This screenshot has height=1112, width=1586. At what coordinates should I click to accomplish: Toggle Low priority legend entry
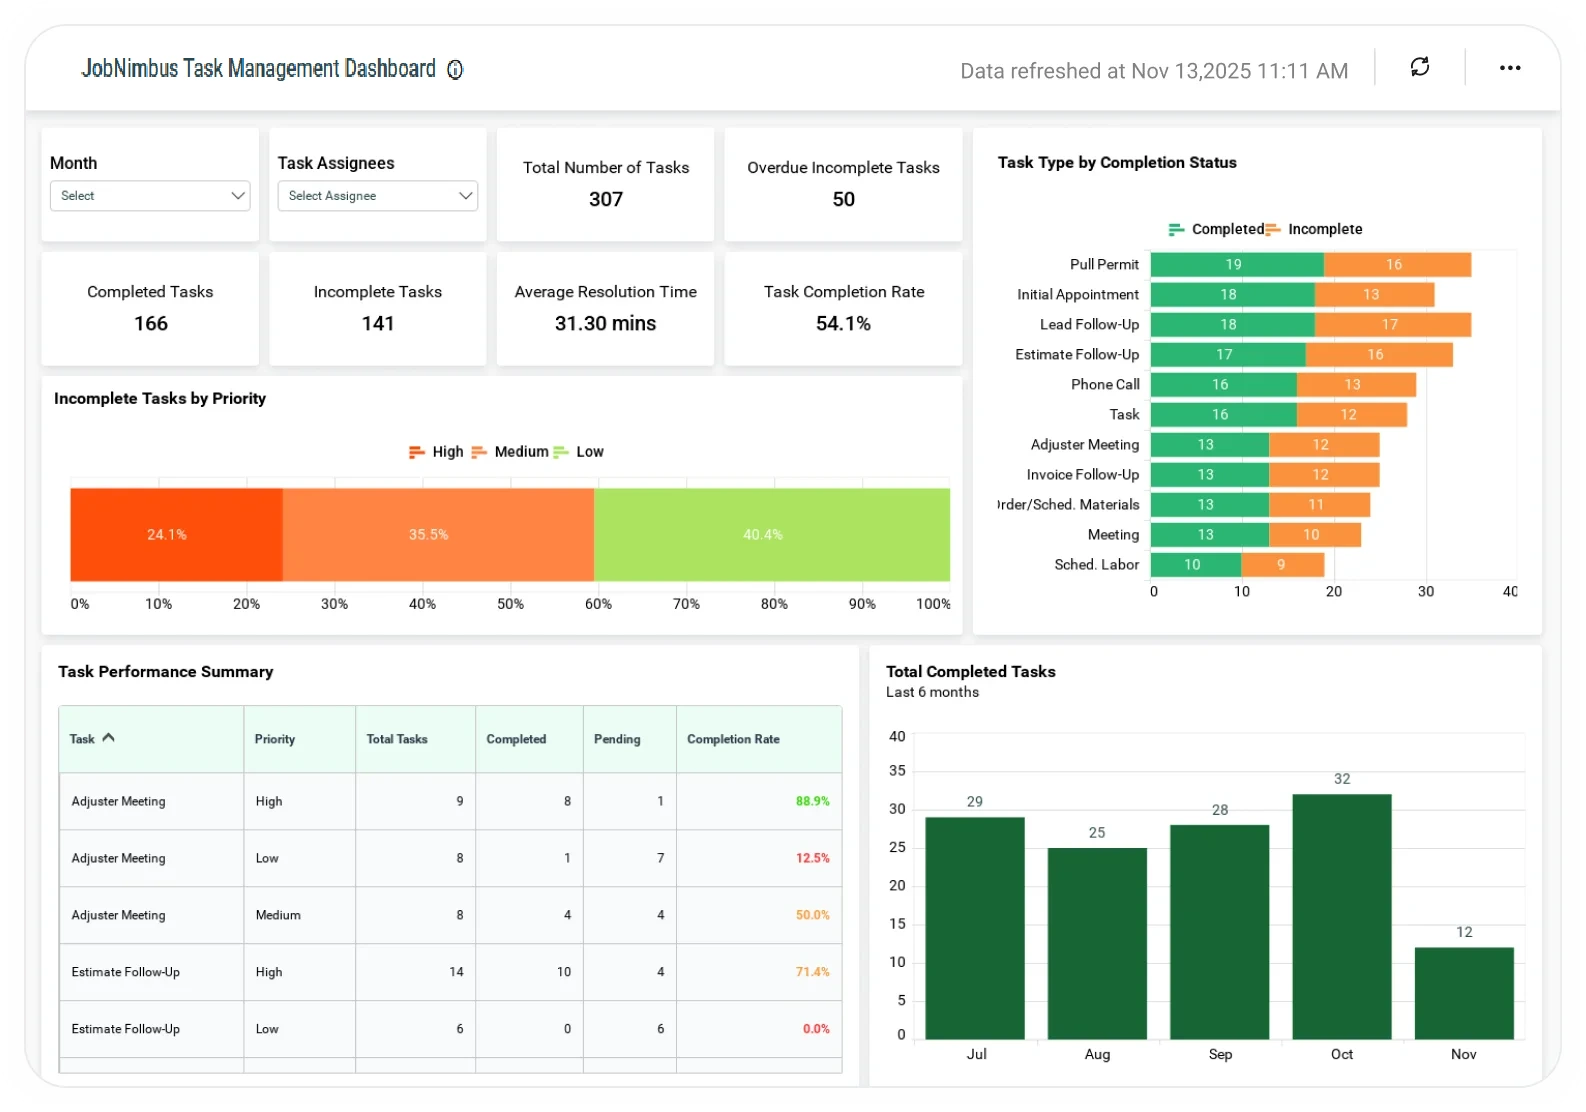(579, 452)
